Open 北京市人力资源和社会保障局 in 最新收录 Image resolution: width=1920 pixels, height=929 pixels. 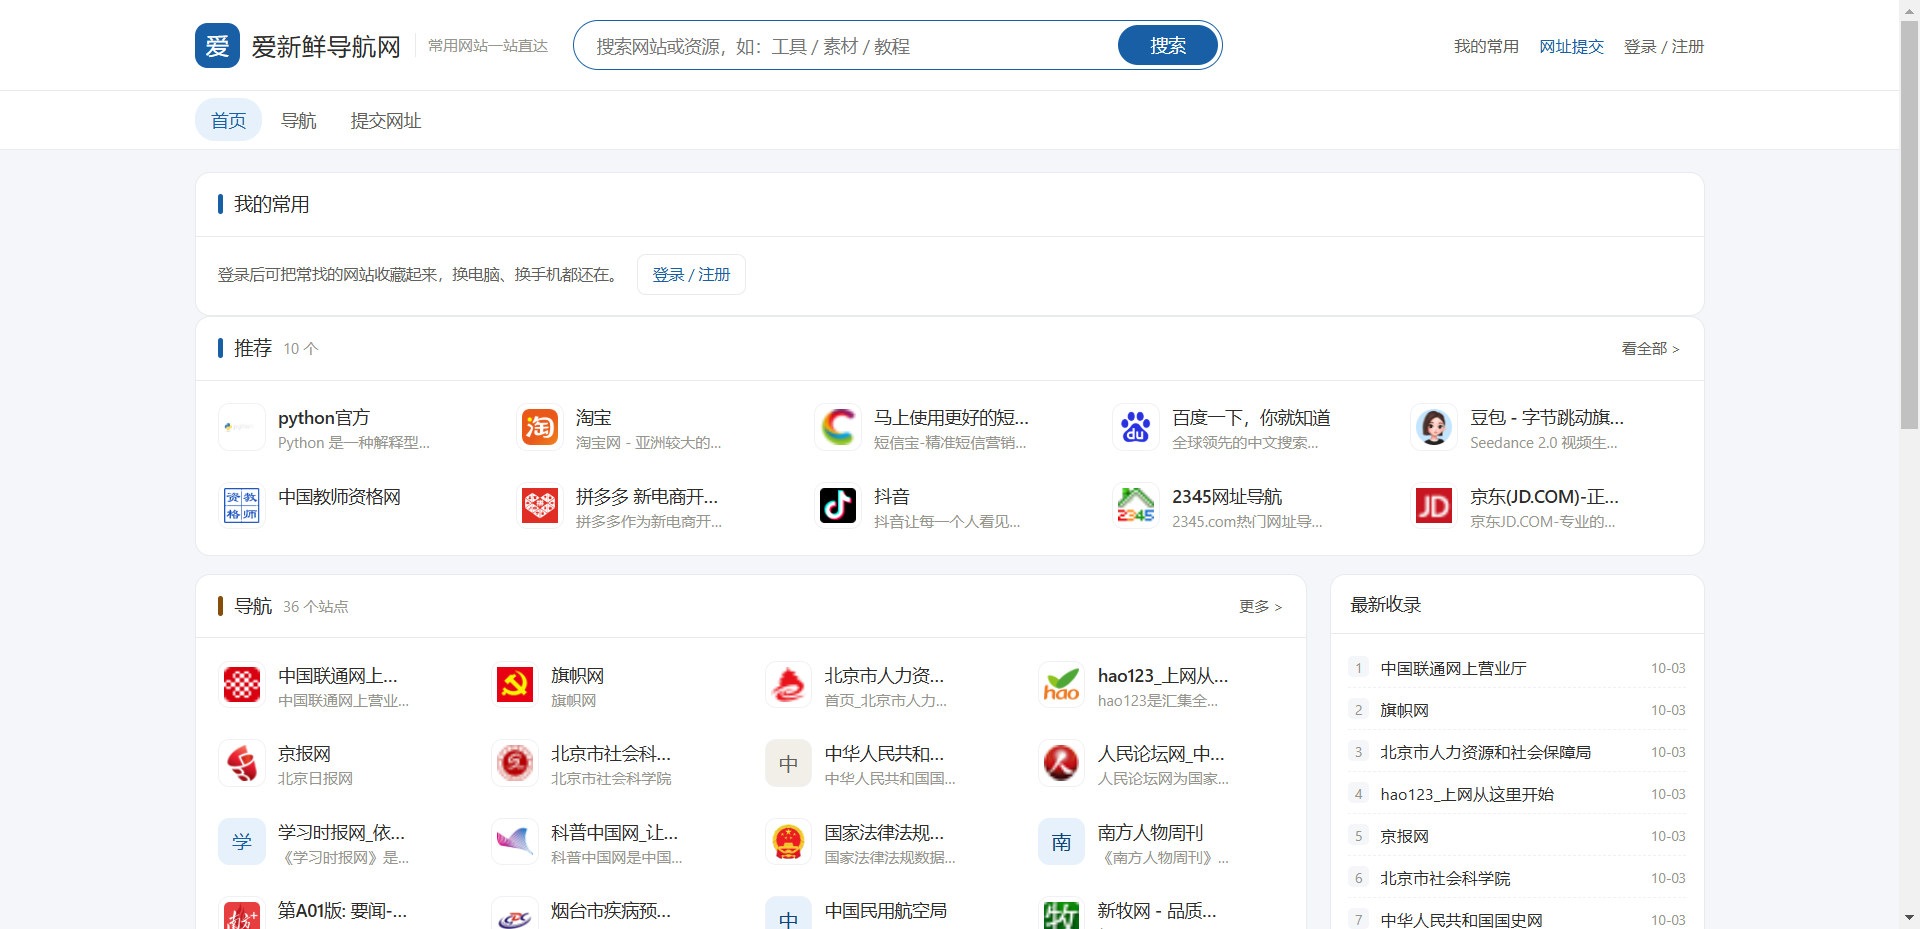click(x=1517, y=752)
